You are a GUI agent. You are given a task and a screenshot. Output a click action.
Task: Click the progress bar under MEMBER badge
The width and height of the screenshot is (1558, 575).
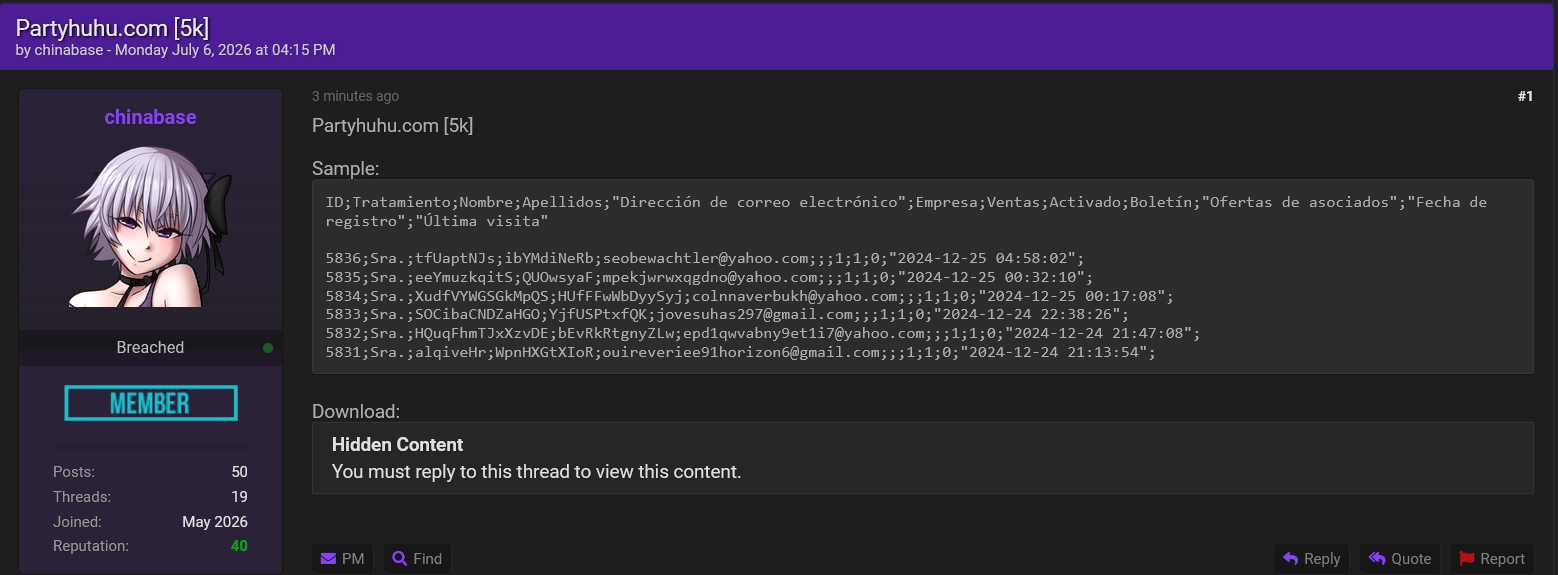point(150,446)
